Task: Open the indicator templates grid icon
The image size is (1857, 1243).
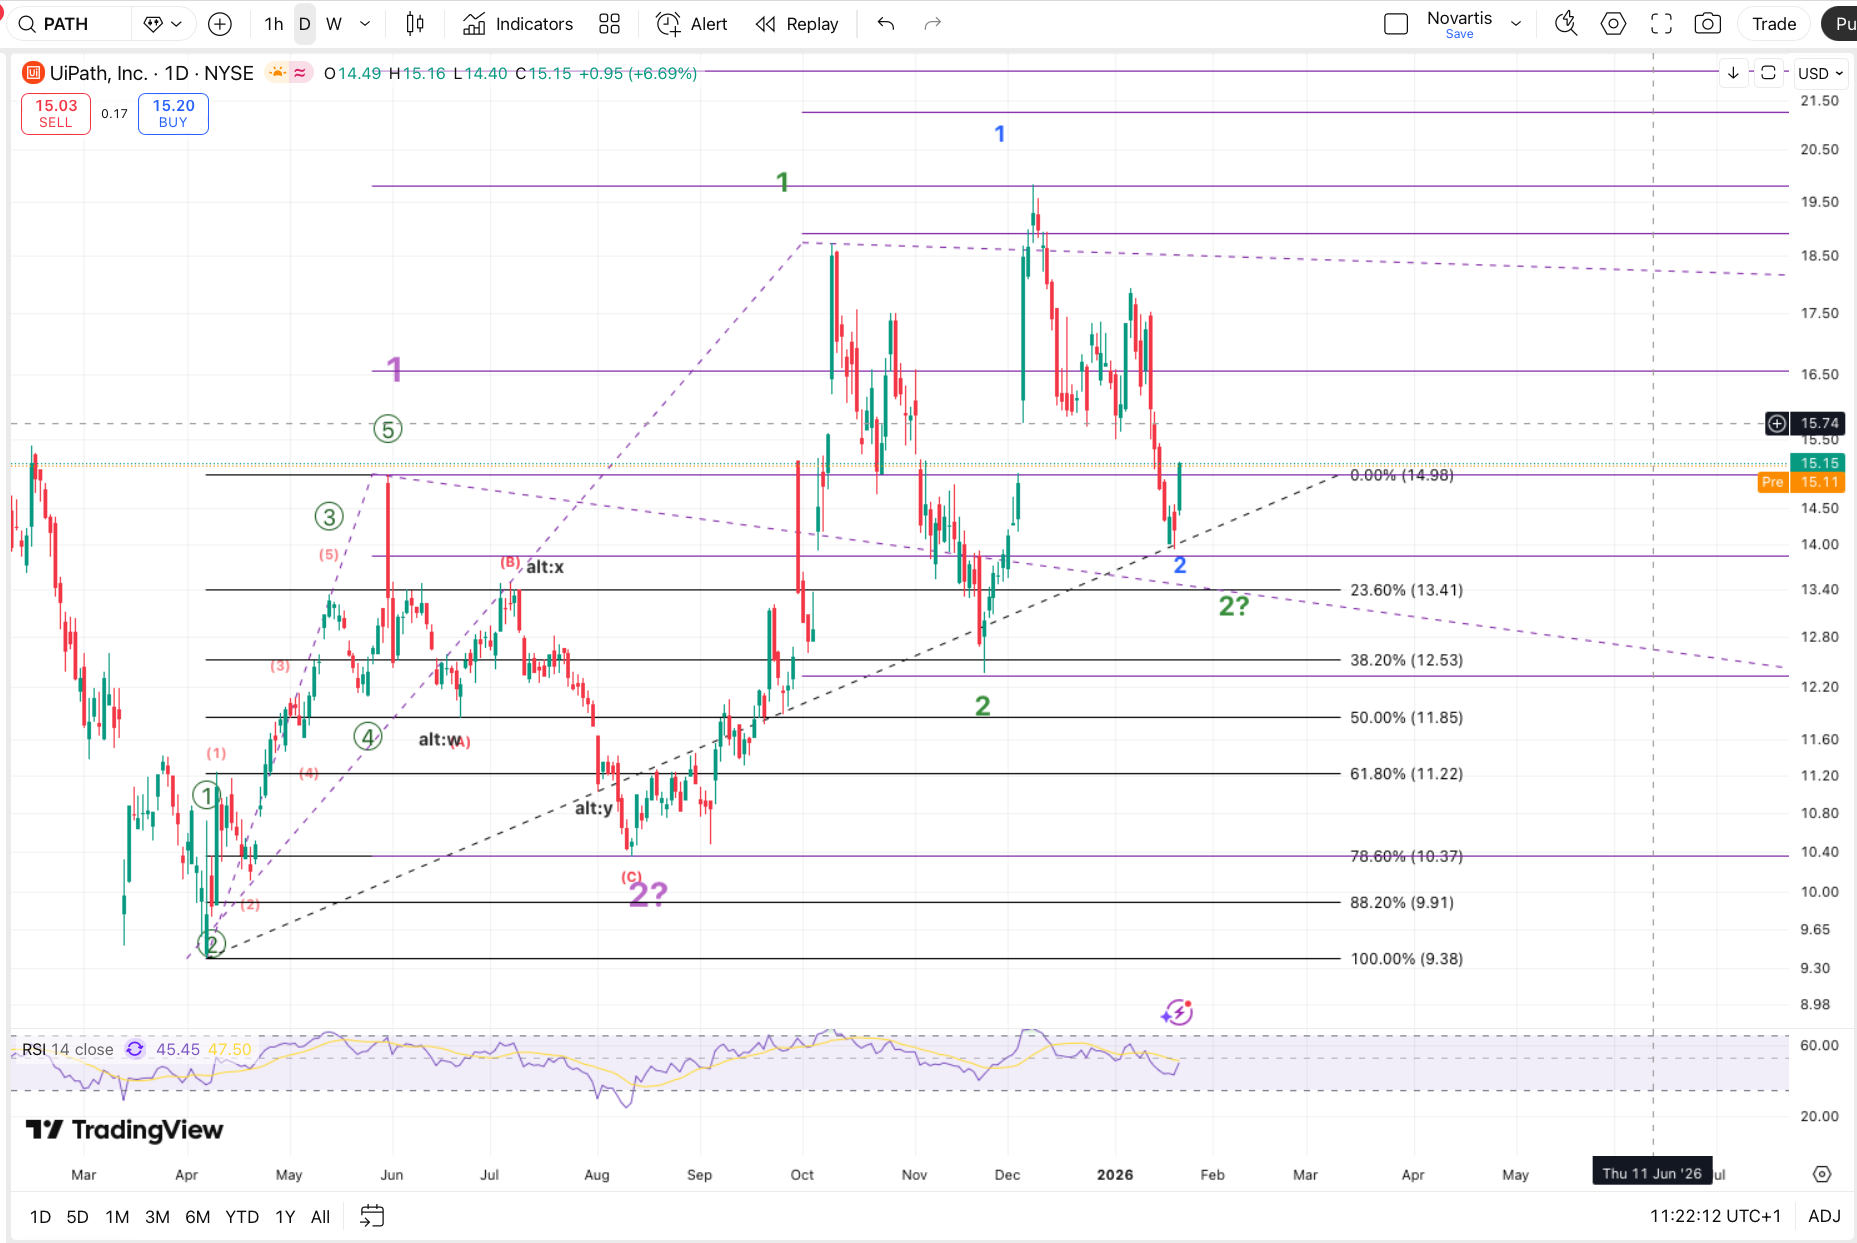Action: [609, 24]
